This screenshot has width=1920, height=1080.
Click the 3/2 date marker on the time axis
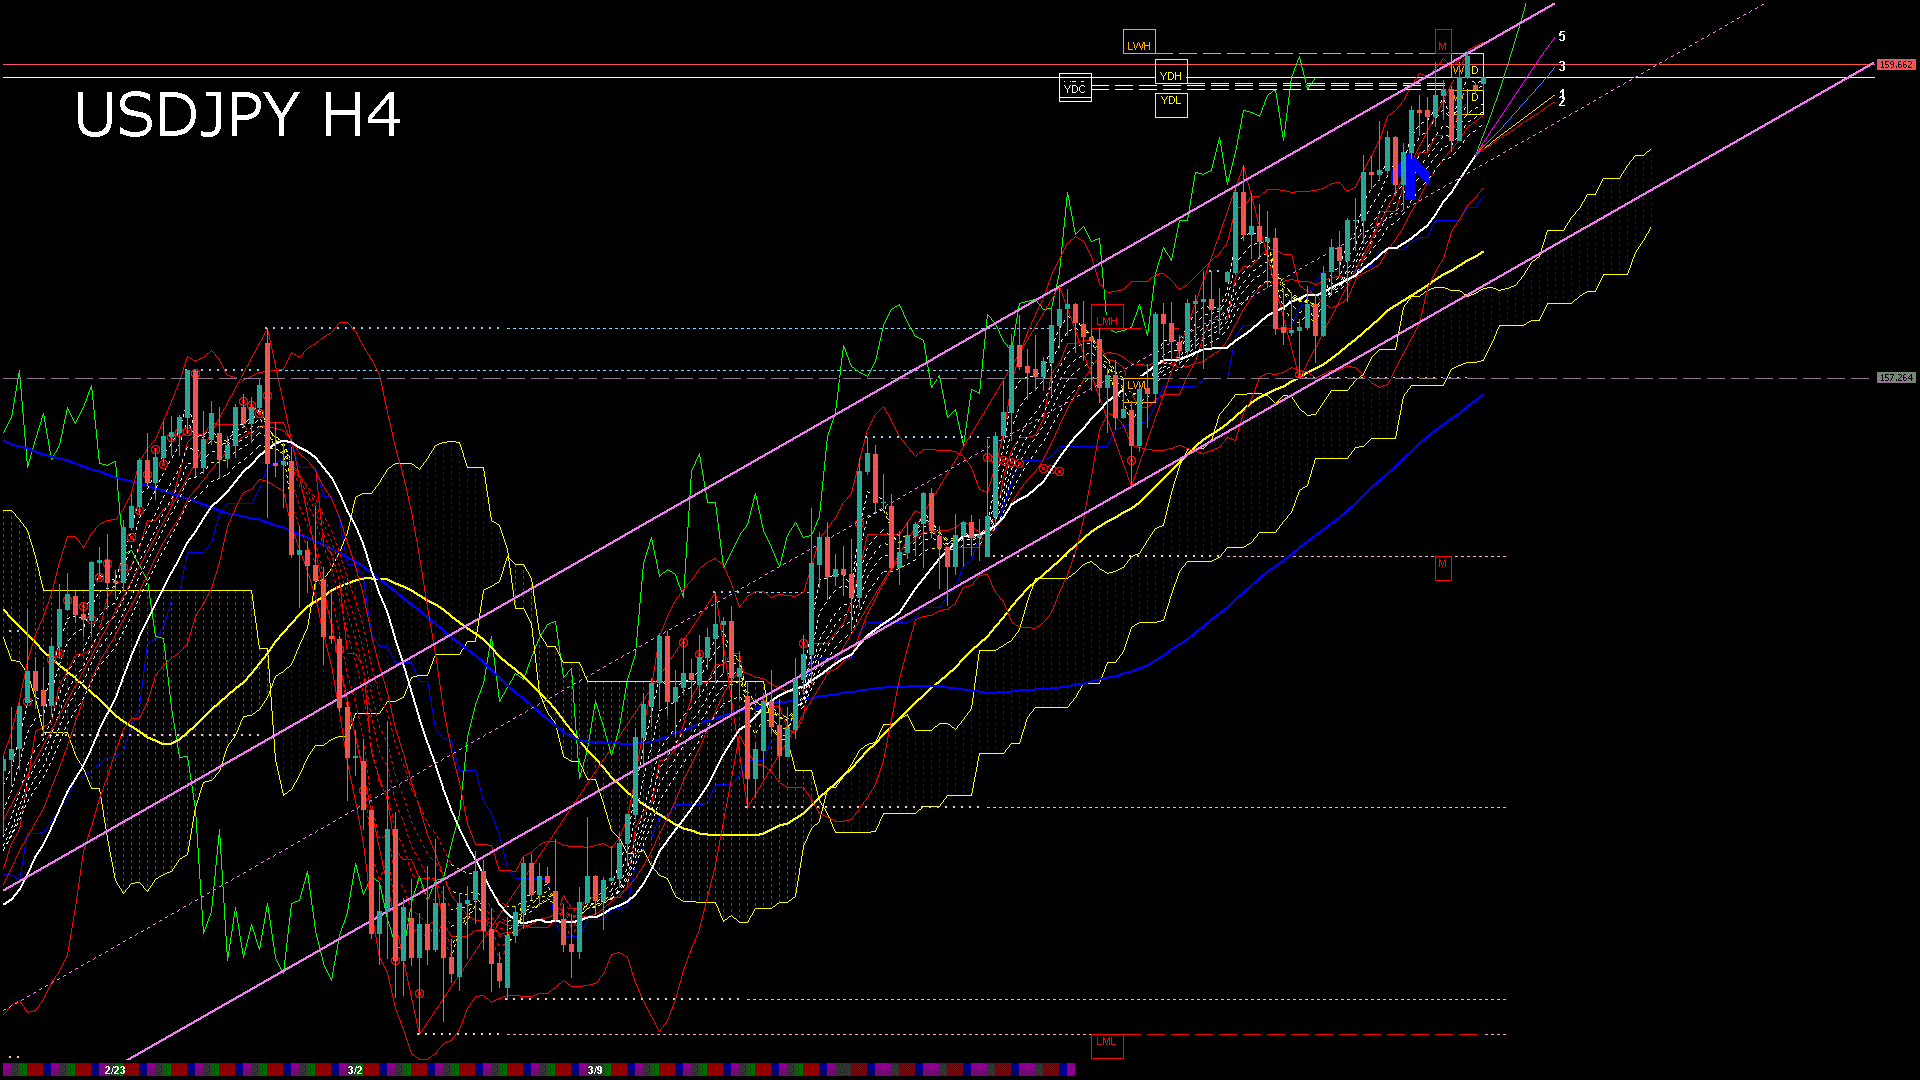coord(355,1070)
